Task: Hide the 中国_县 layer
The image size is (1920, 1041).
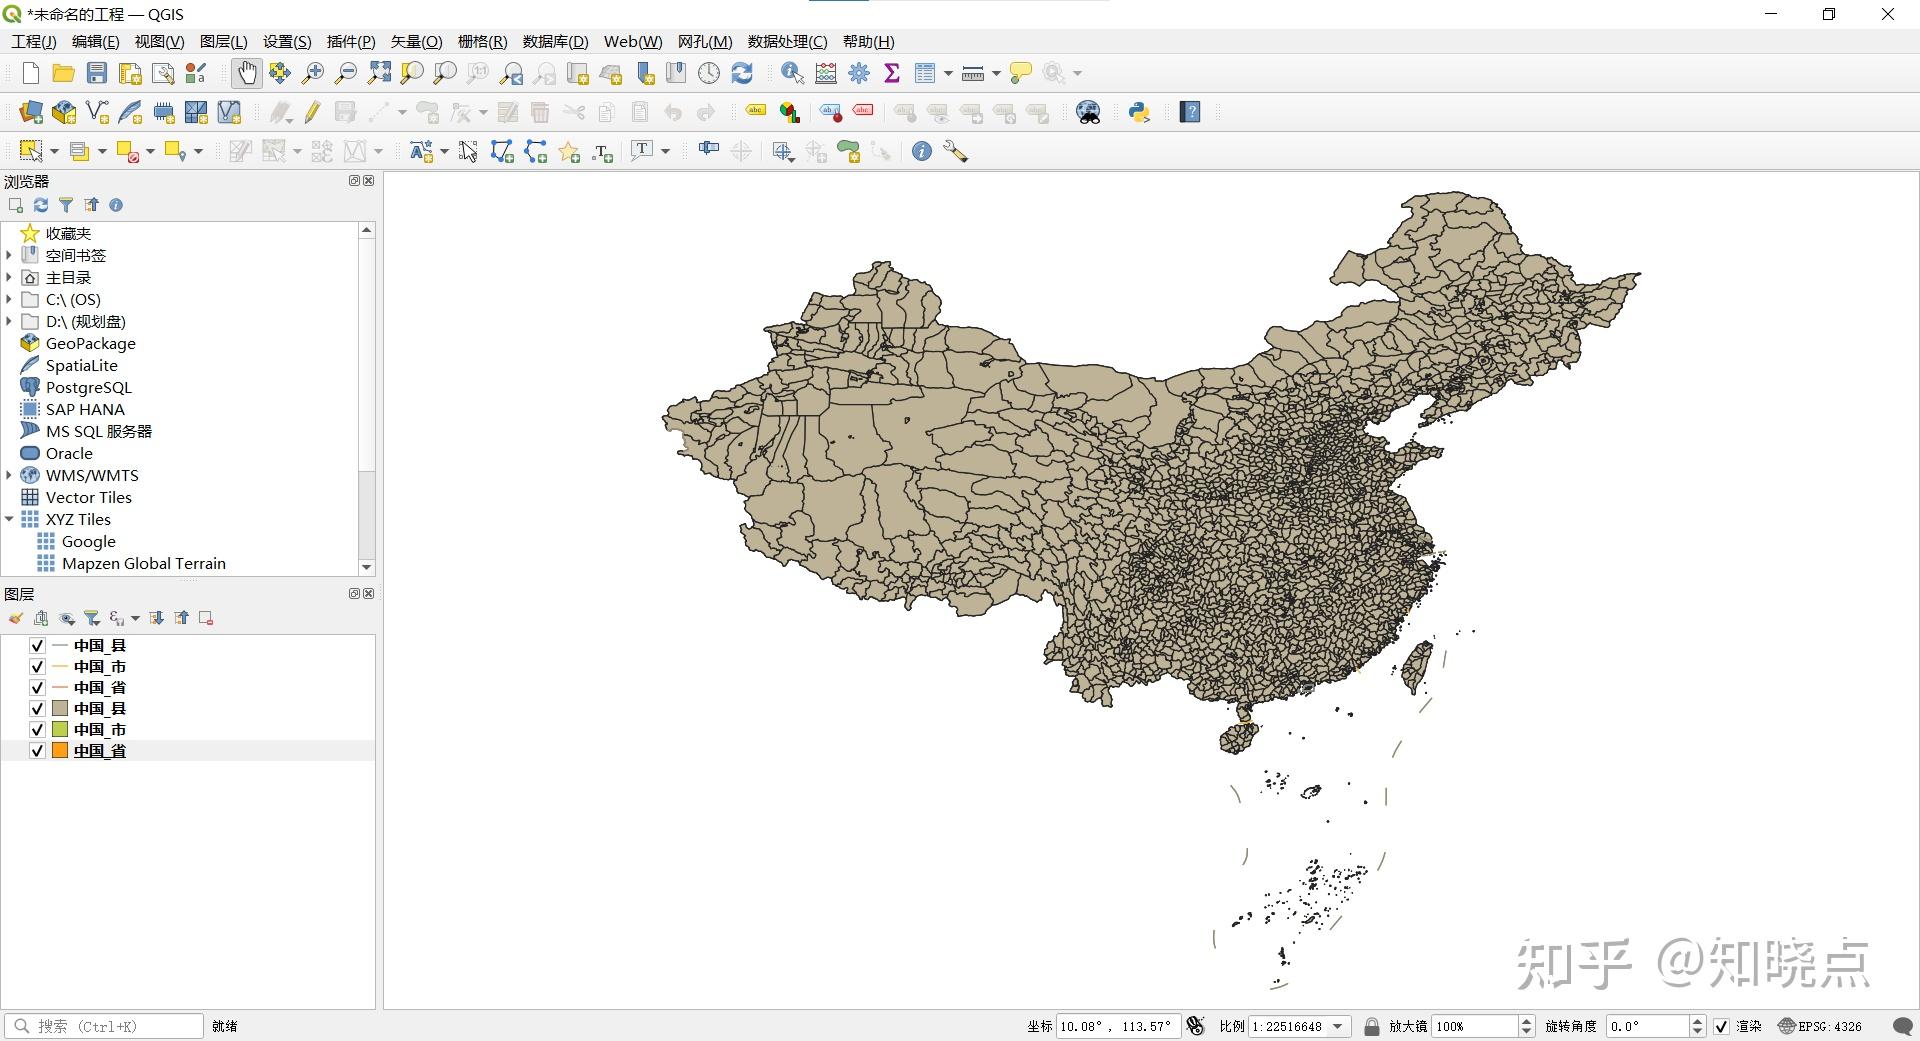Action: point(37,646)
